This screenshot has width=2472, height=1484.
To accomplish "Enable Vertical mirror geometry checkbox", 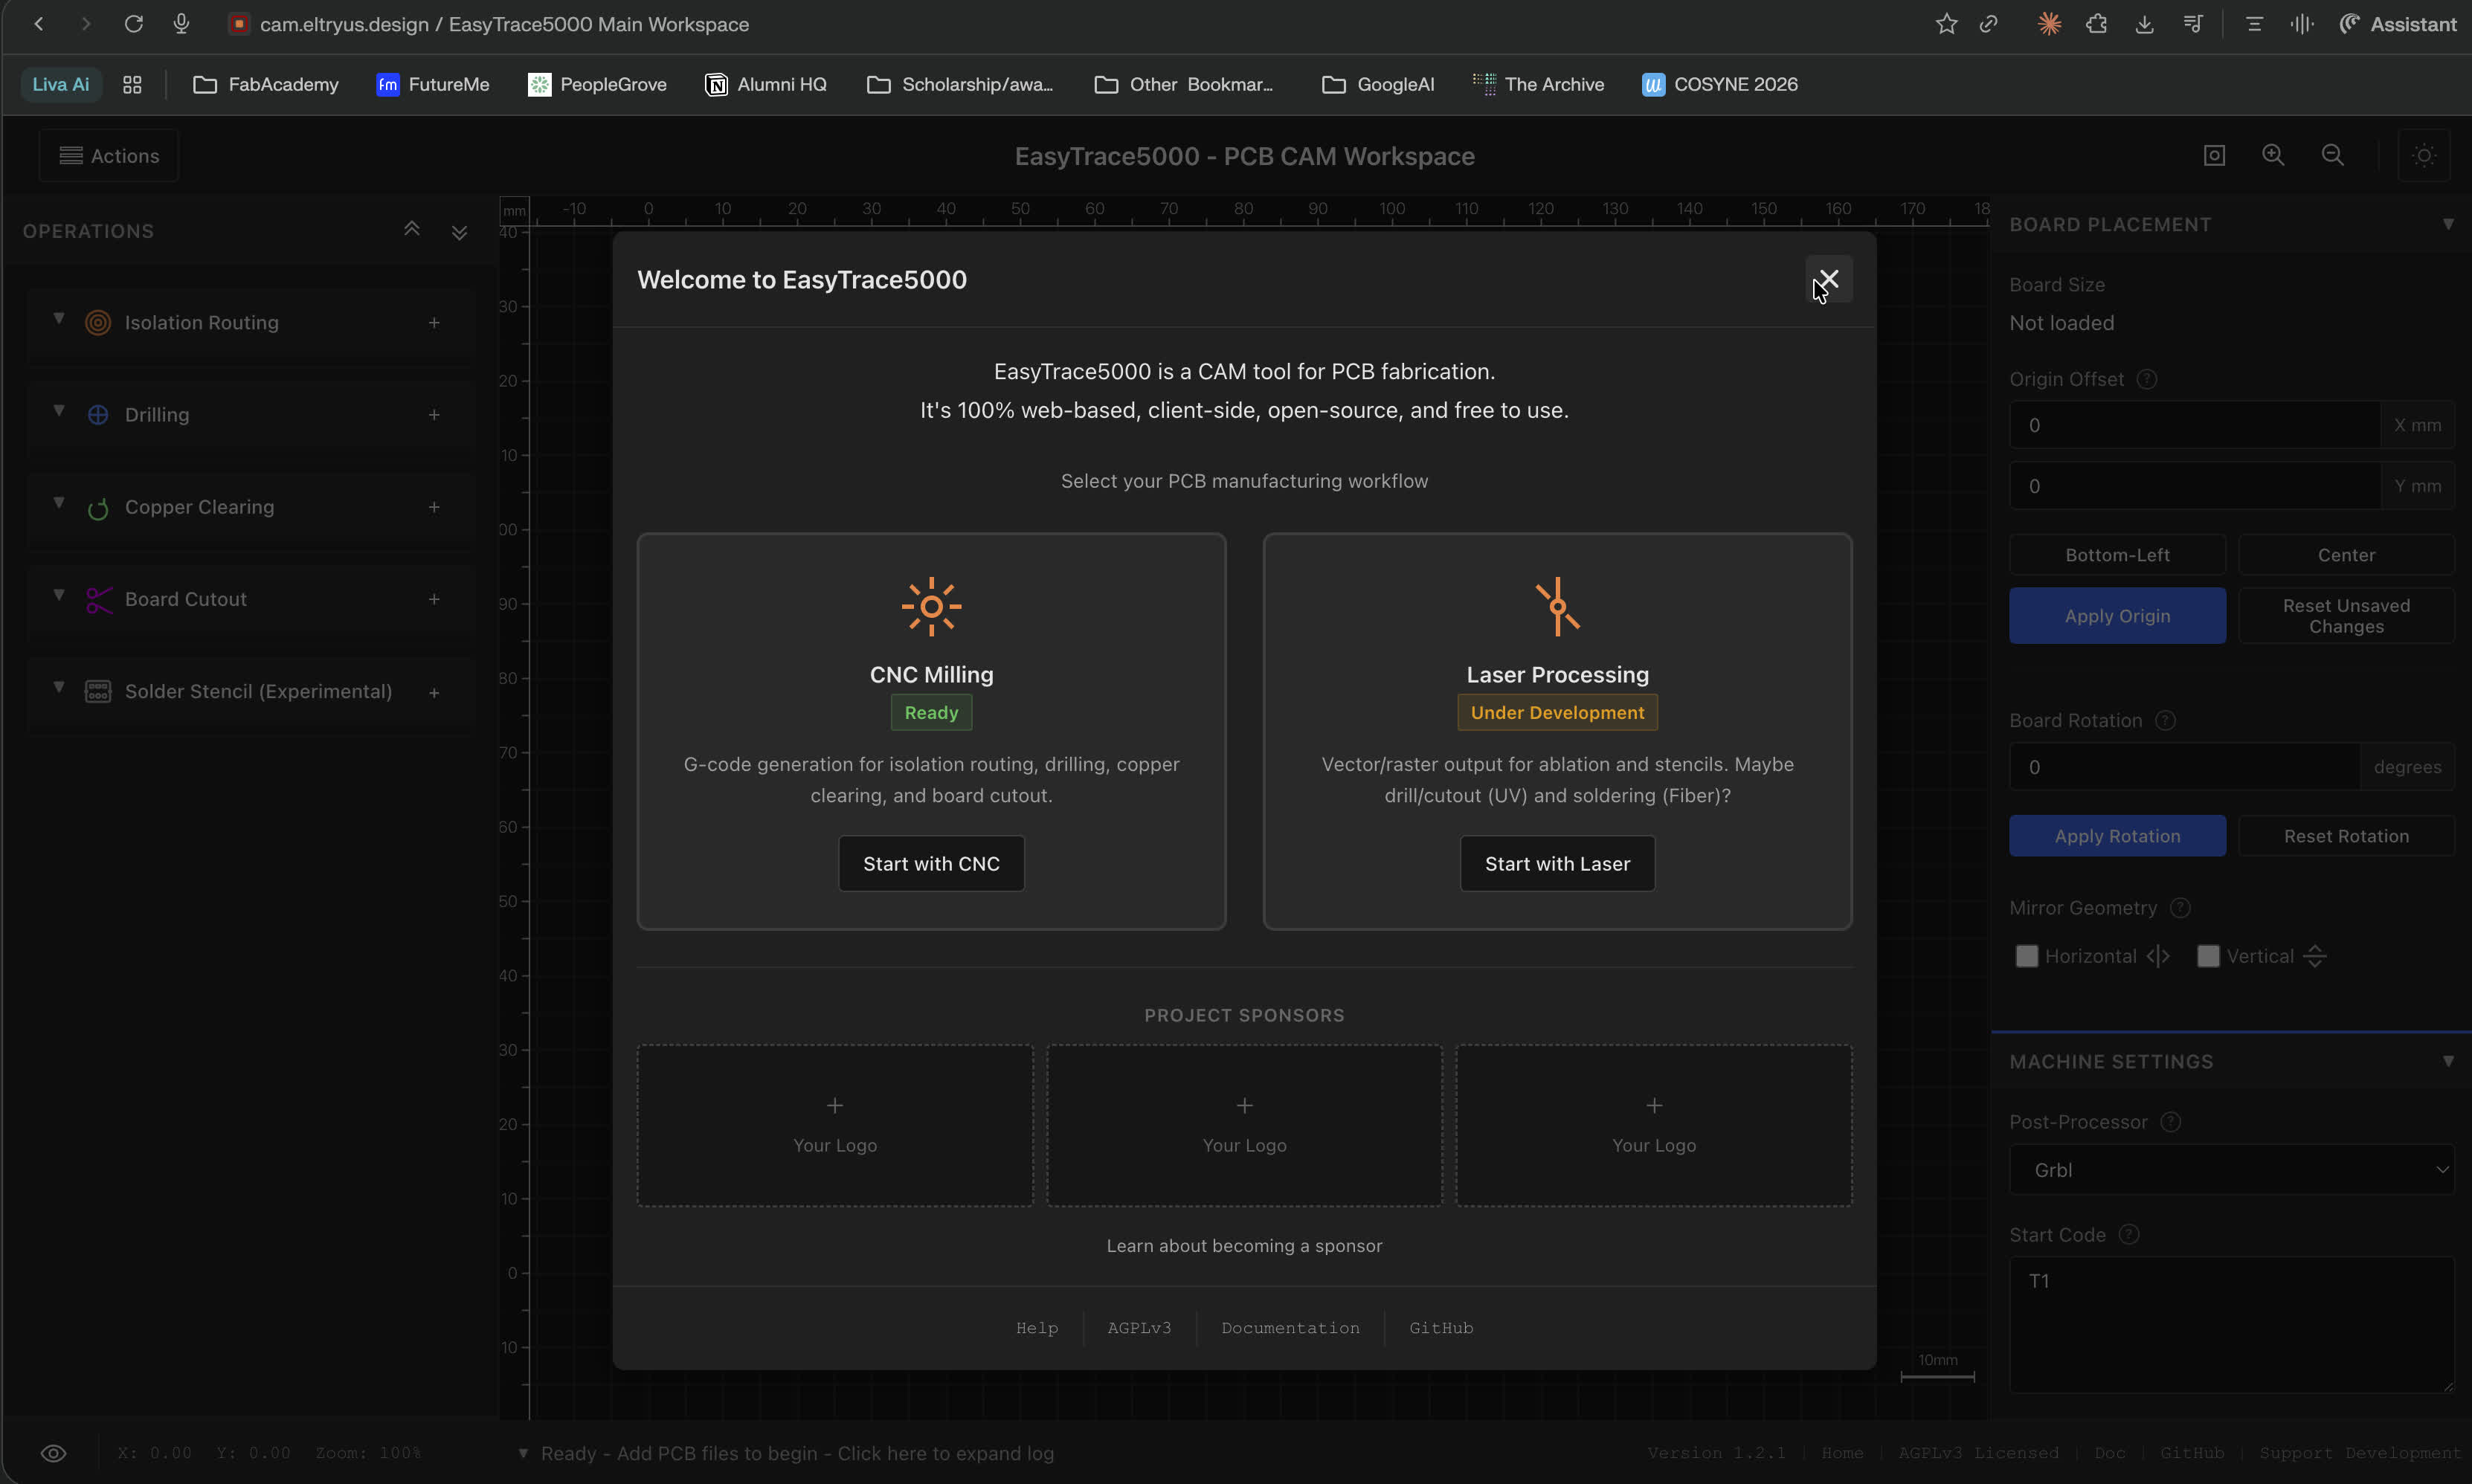I will [x=2208, y=956].
